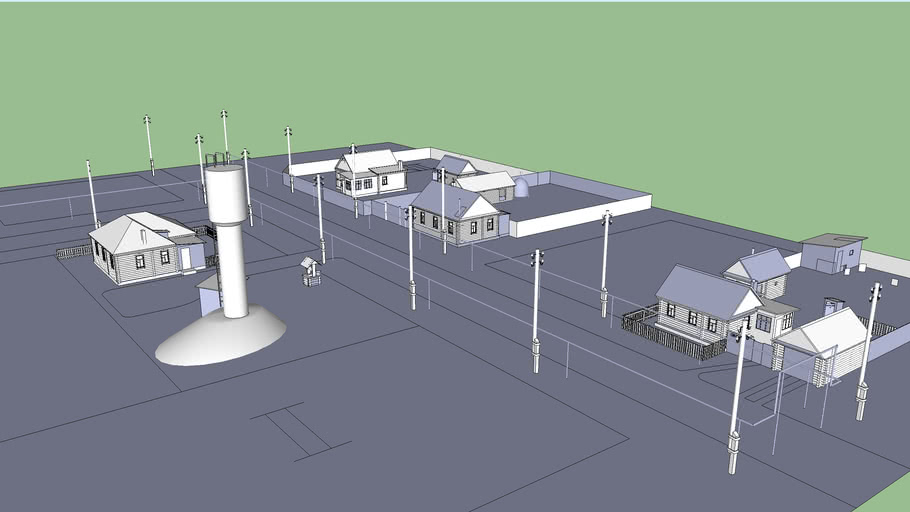Select the flat-roofed garage on the far right
This screenshot has width=910, height=512.
(x=832, y=252)
